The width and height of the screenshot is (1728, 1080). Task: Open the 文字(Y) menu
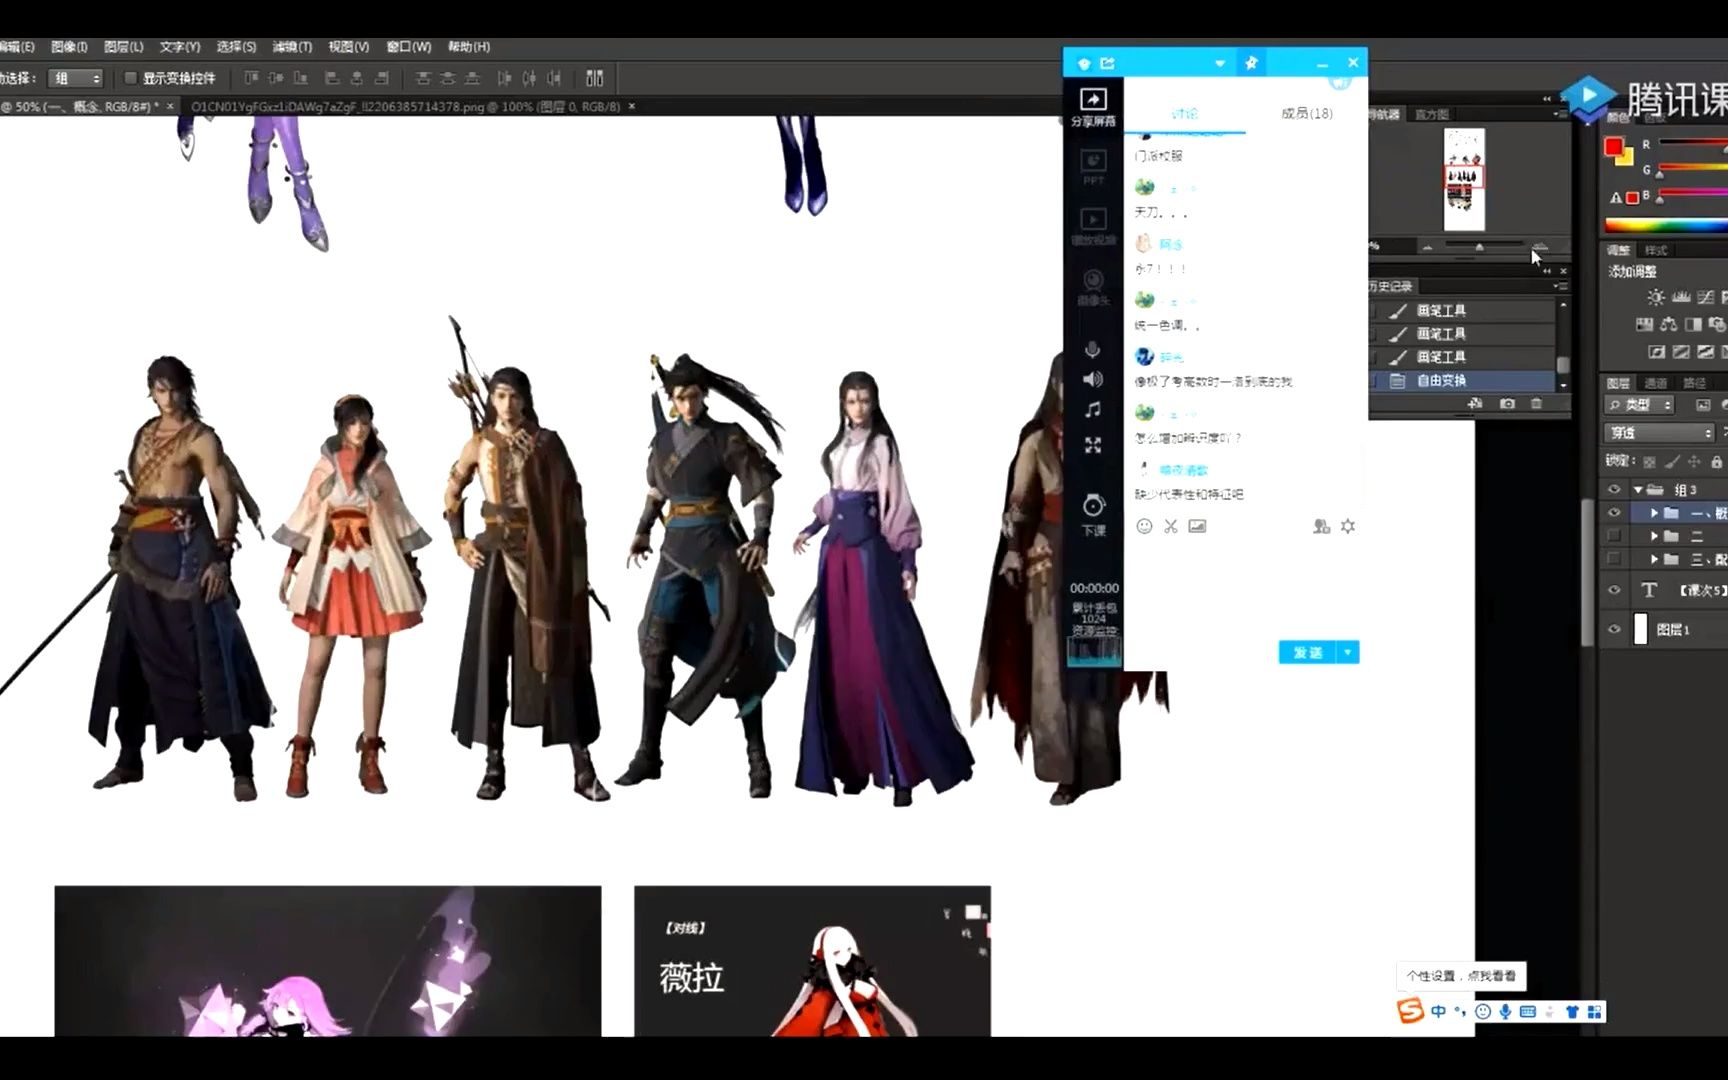tap(180, 47)
